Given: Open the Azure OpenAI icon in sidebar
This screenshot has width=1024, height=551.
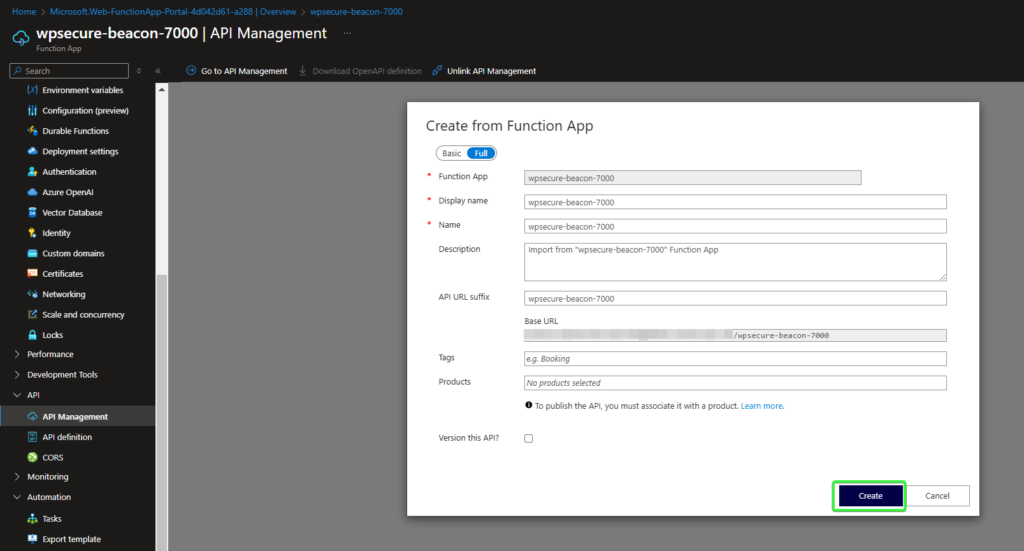Looking at the screenshot, I should coord(32,192).
